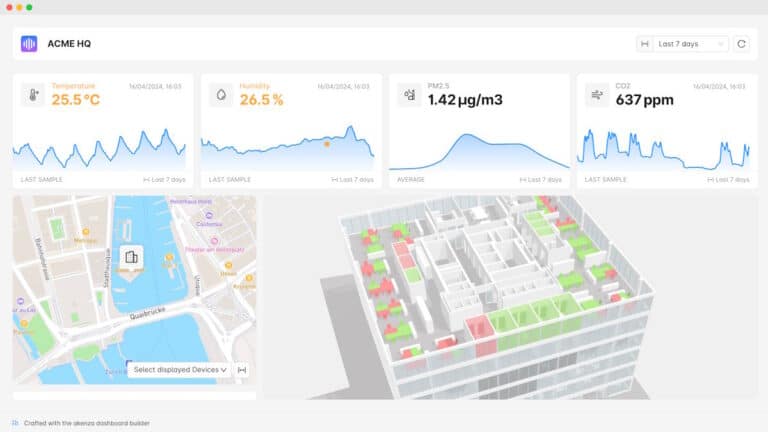This screenshot has height=432, width=768.
Task: Click the water drop icon on Humidity card
Action: (221, 95)
